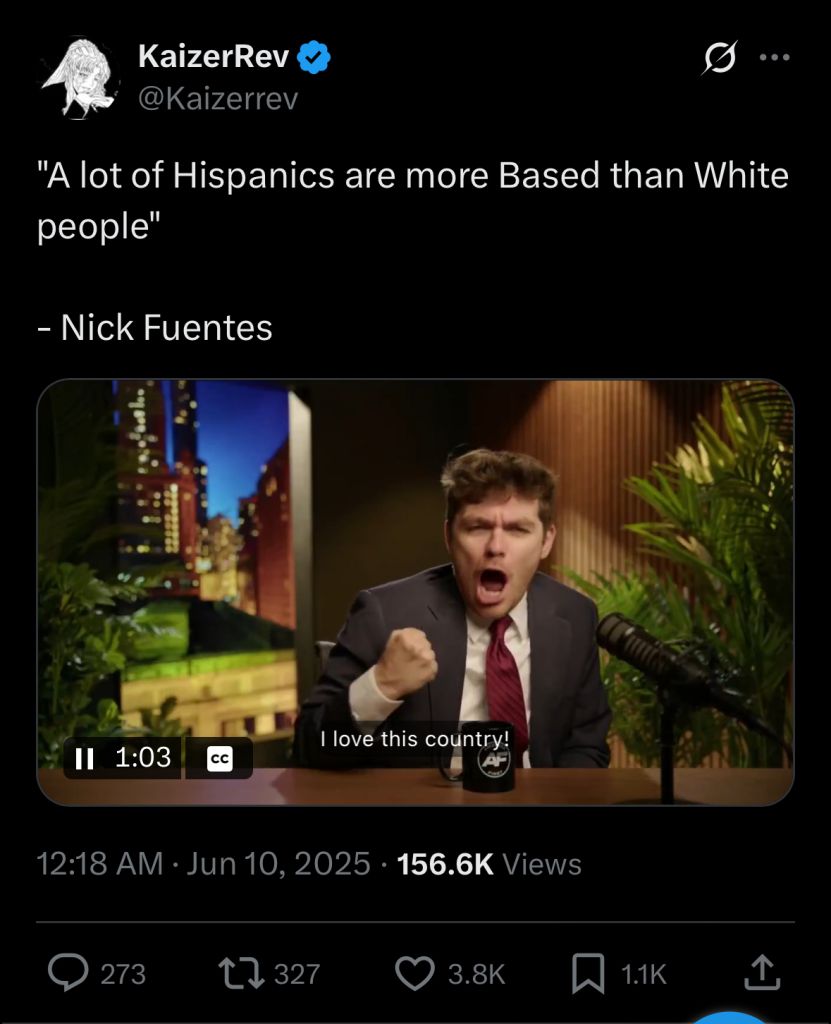Viewport: 831px width, 1024px height.
Task: Open the three-dot more options menu
Action: (775, 57)
